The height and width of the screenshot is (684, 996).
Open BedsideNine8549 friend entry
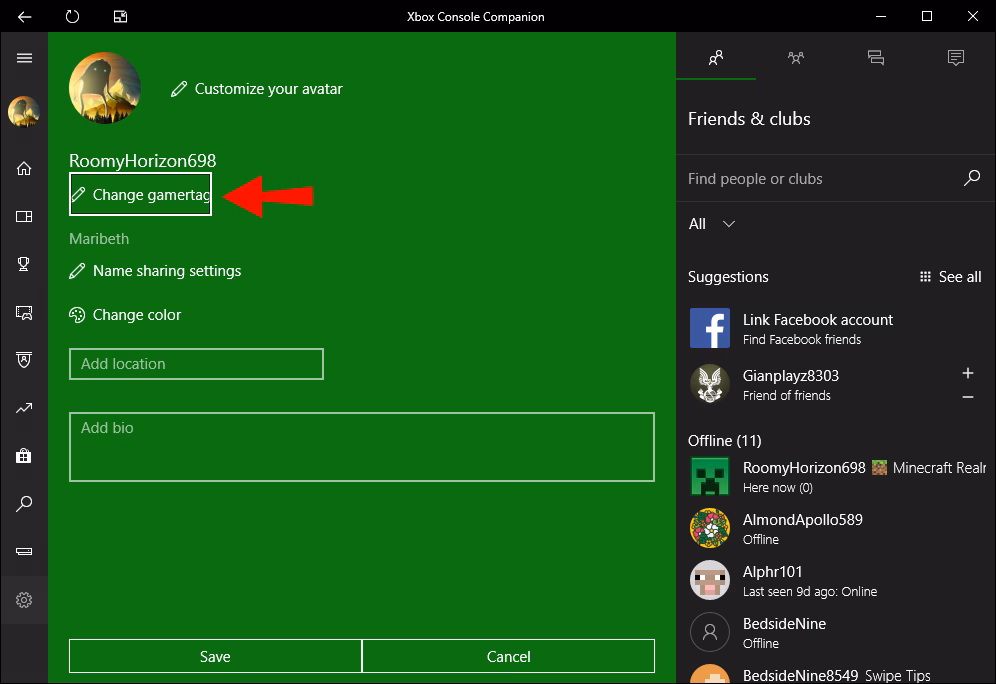tap(836, 674)
